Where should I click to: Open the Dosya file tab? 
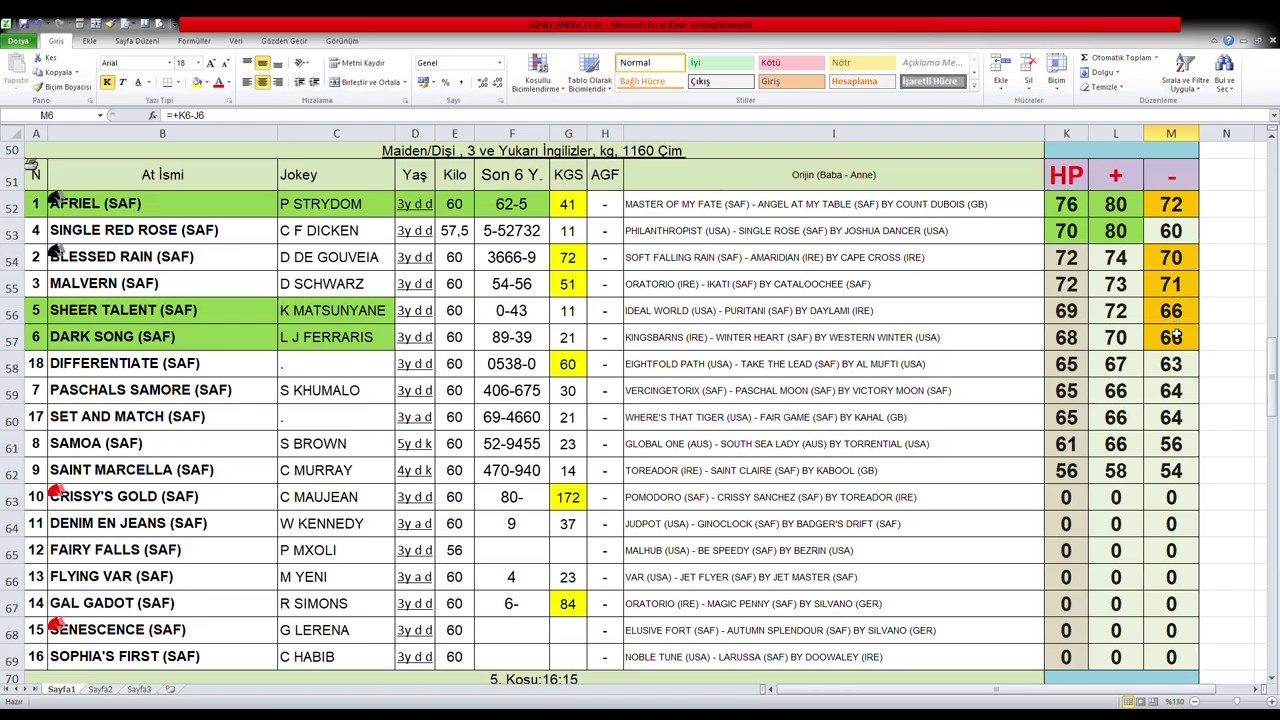tap(18, 41)
